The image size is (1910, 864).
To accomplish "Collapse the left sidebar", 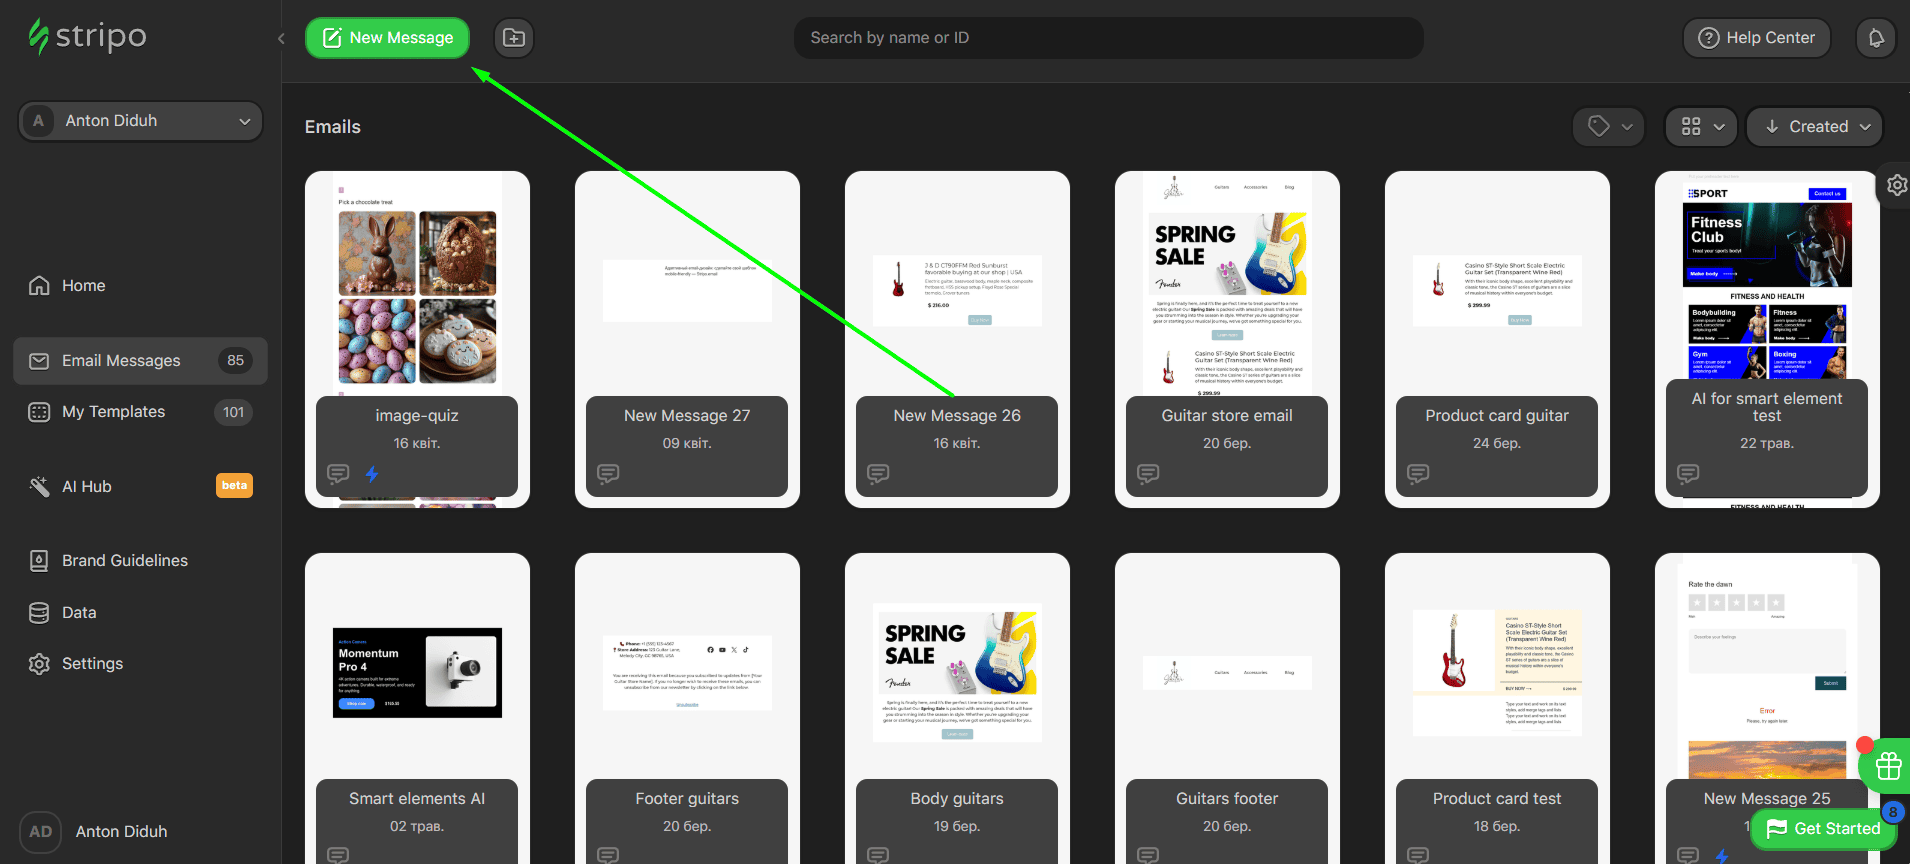I will 281,39.
